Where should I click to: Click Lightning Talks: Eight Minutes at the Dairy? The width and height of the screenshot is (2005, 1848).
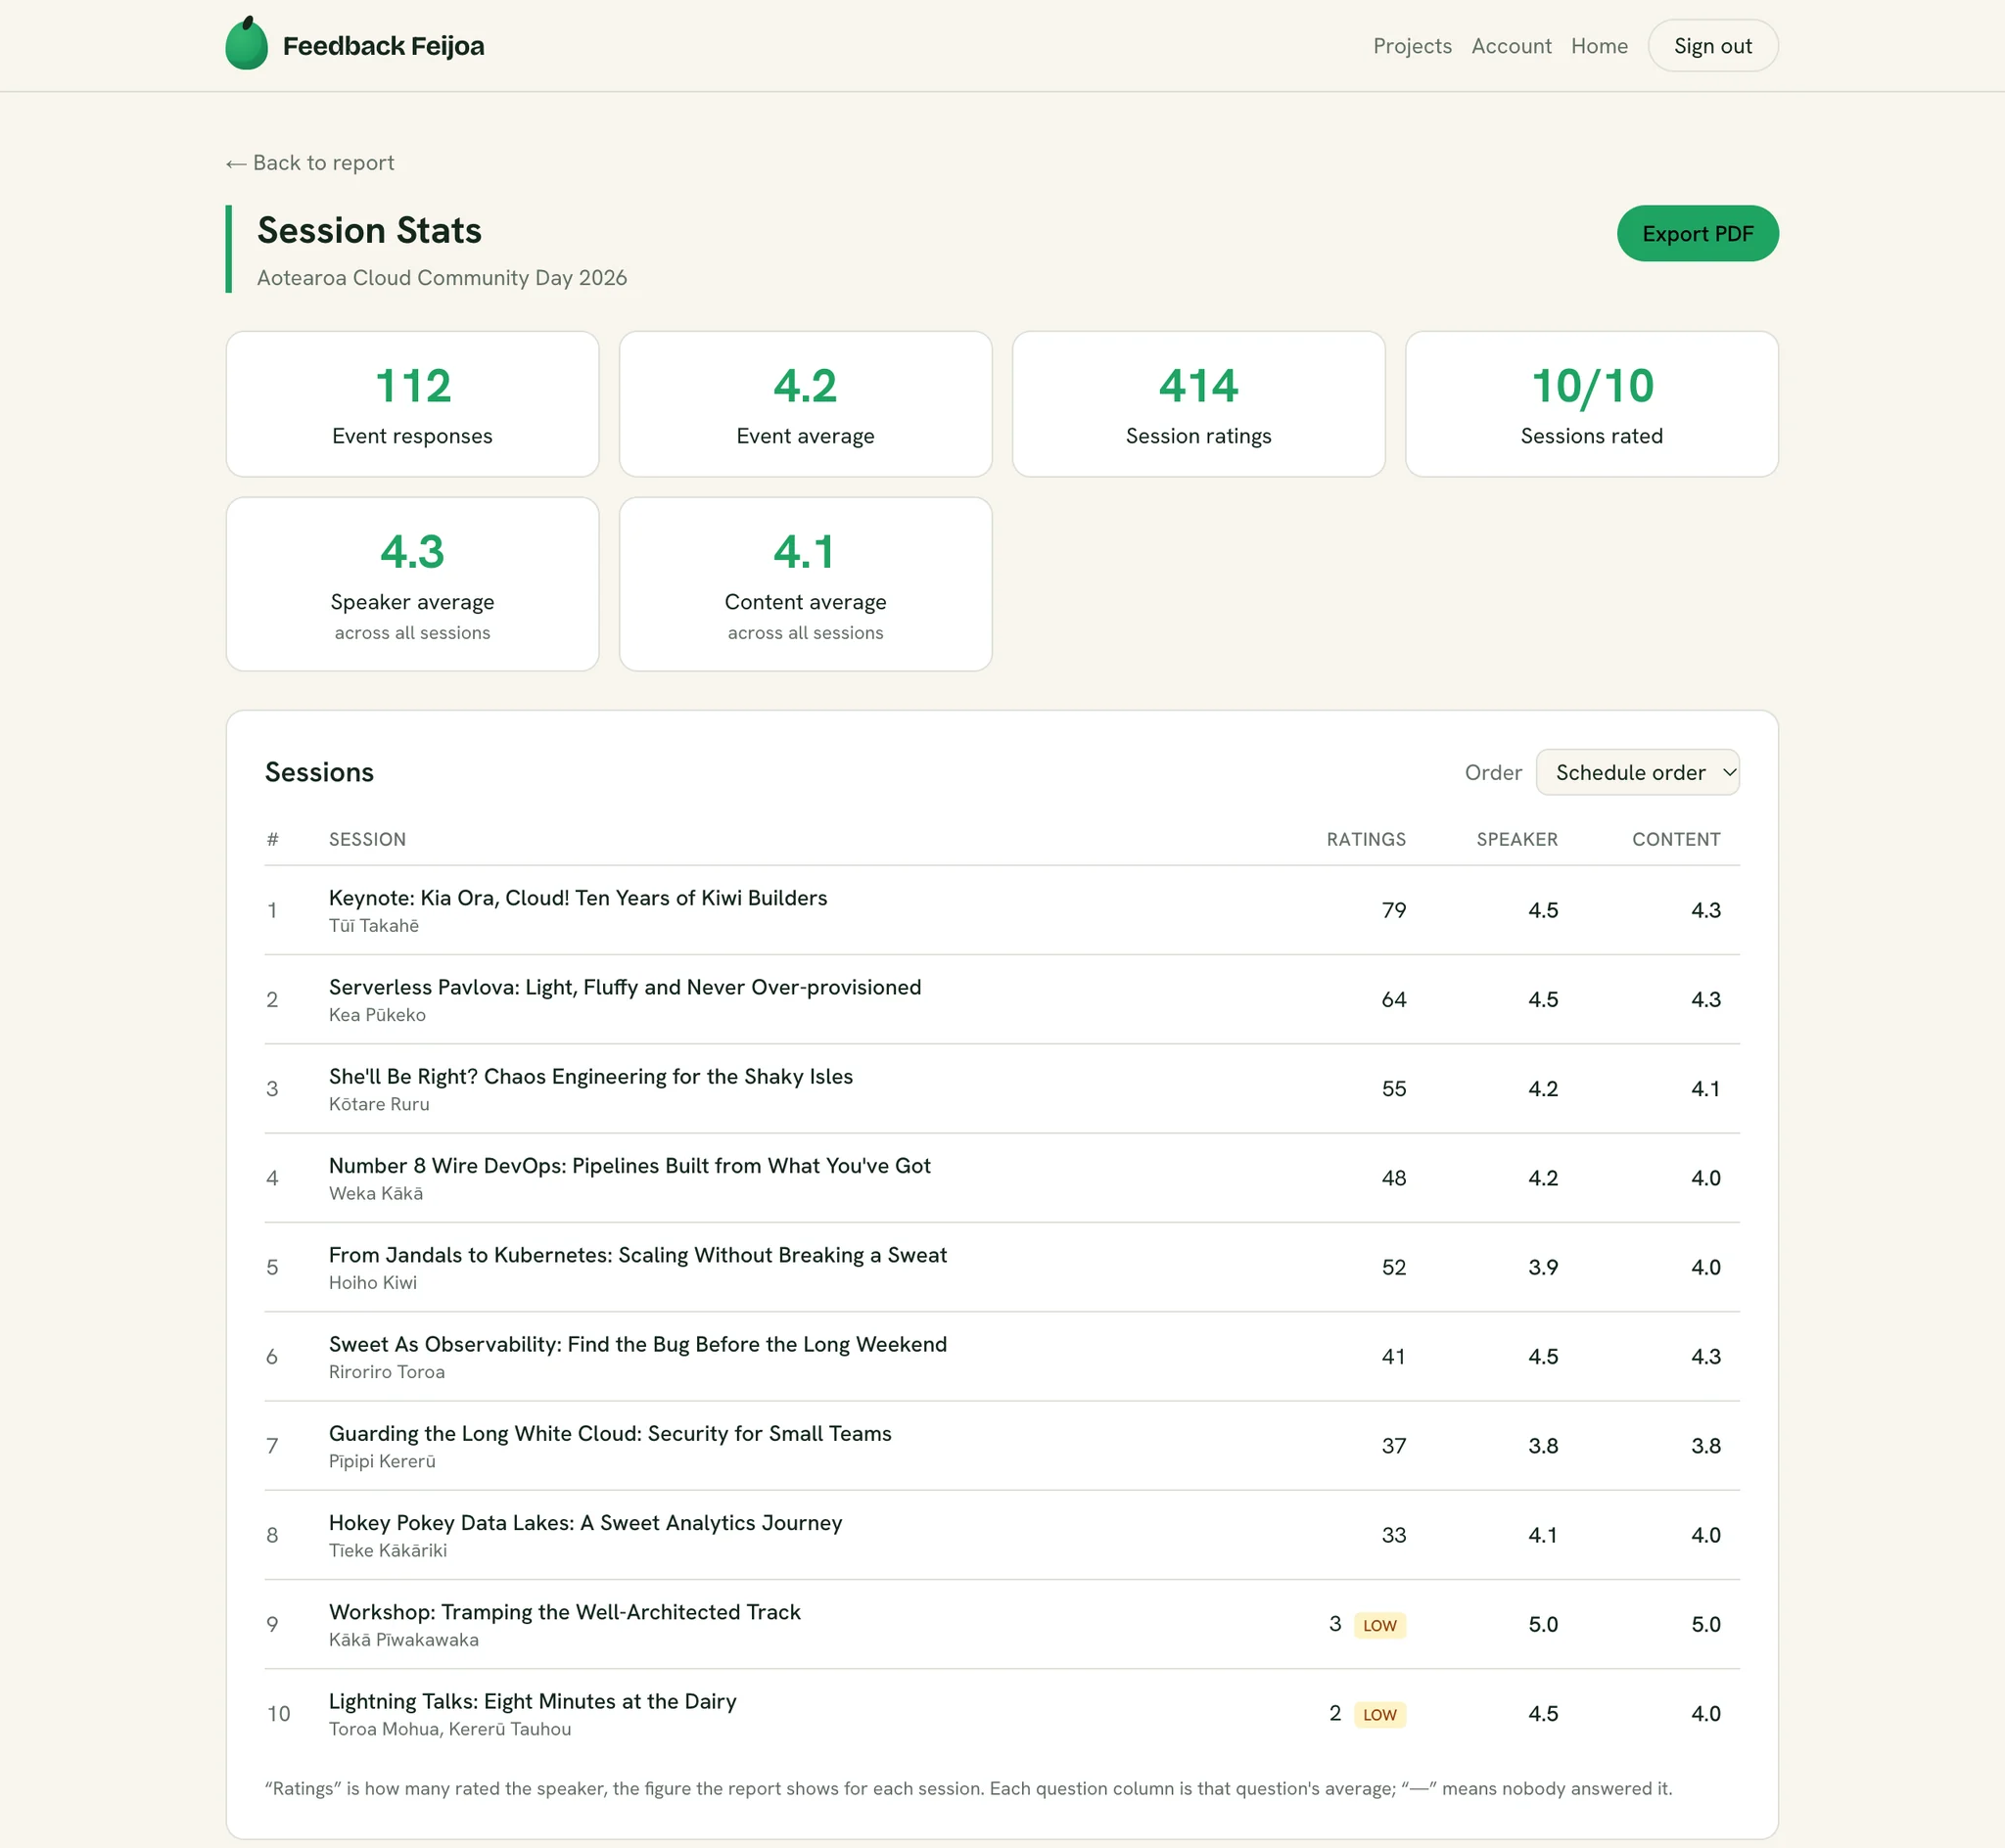tap(533, 1701)
